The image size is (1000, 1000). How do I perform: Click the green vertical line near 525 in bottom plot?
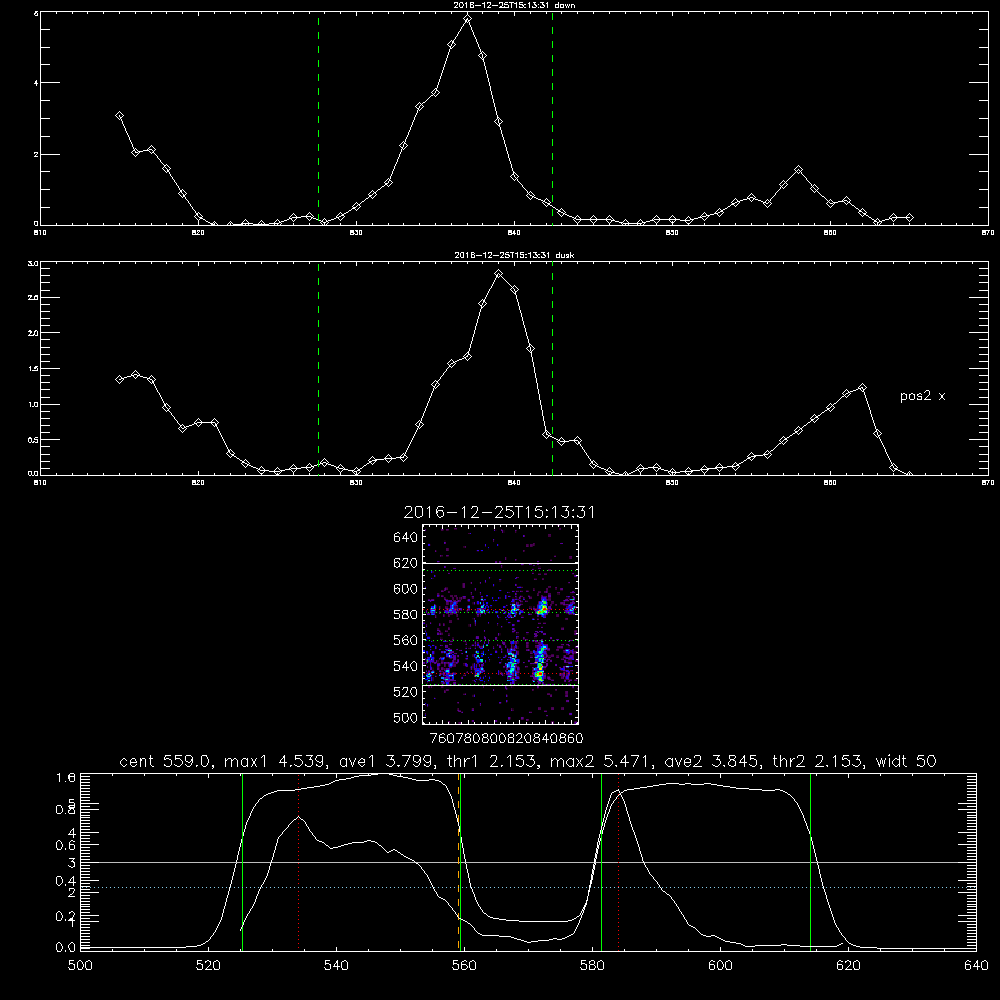coord(242,862)
